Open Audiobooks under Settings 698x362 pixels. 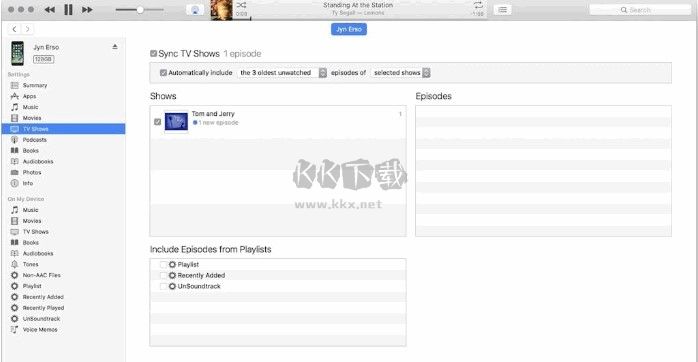pos(38,162)
